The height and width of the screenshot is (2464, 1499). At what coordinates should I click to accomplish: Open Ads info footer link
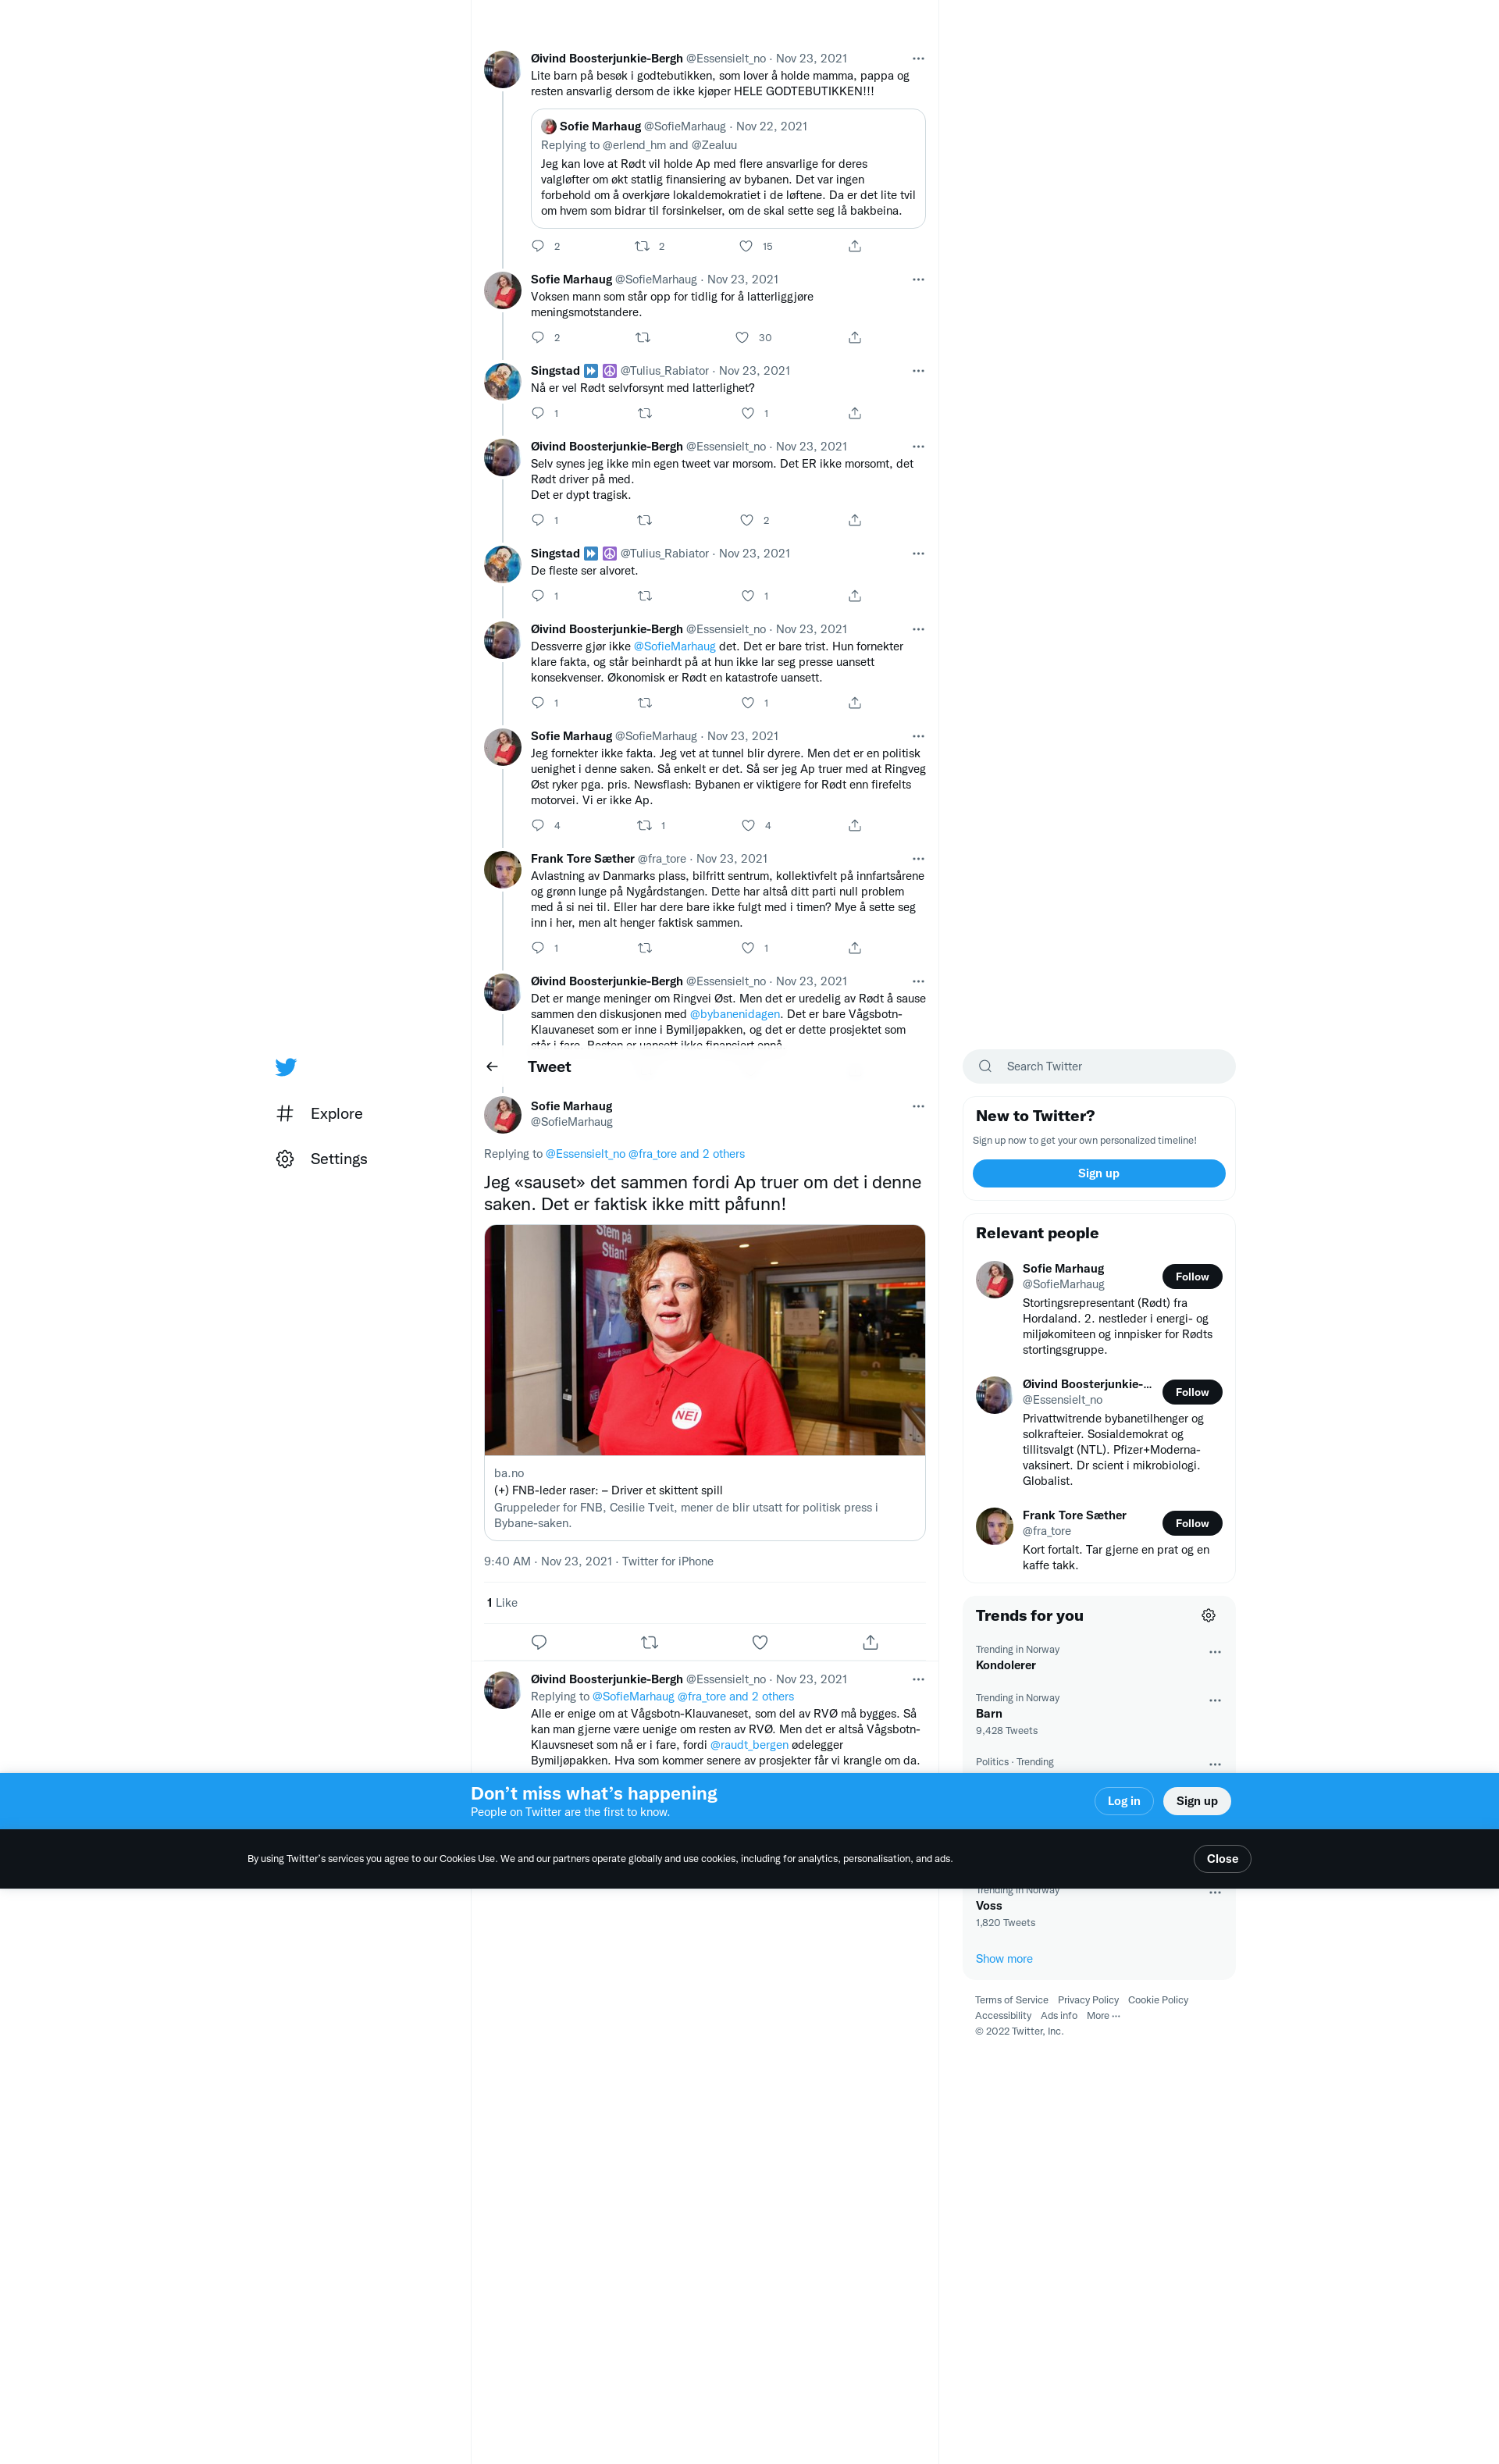(1059, 2015)
